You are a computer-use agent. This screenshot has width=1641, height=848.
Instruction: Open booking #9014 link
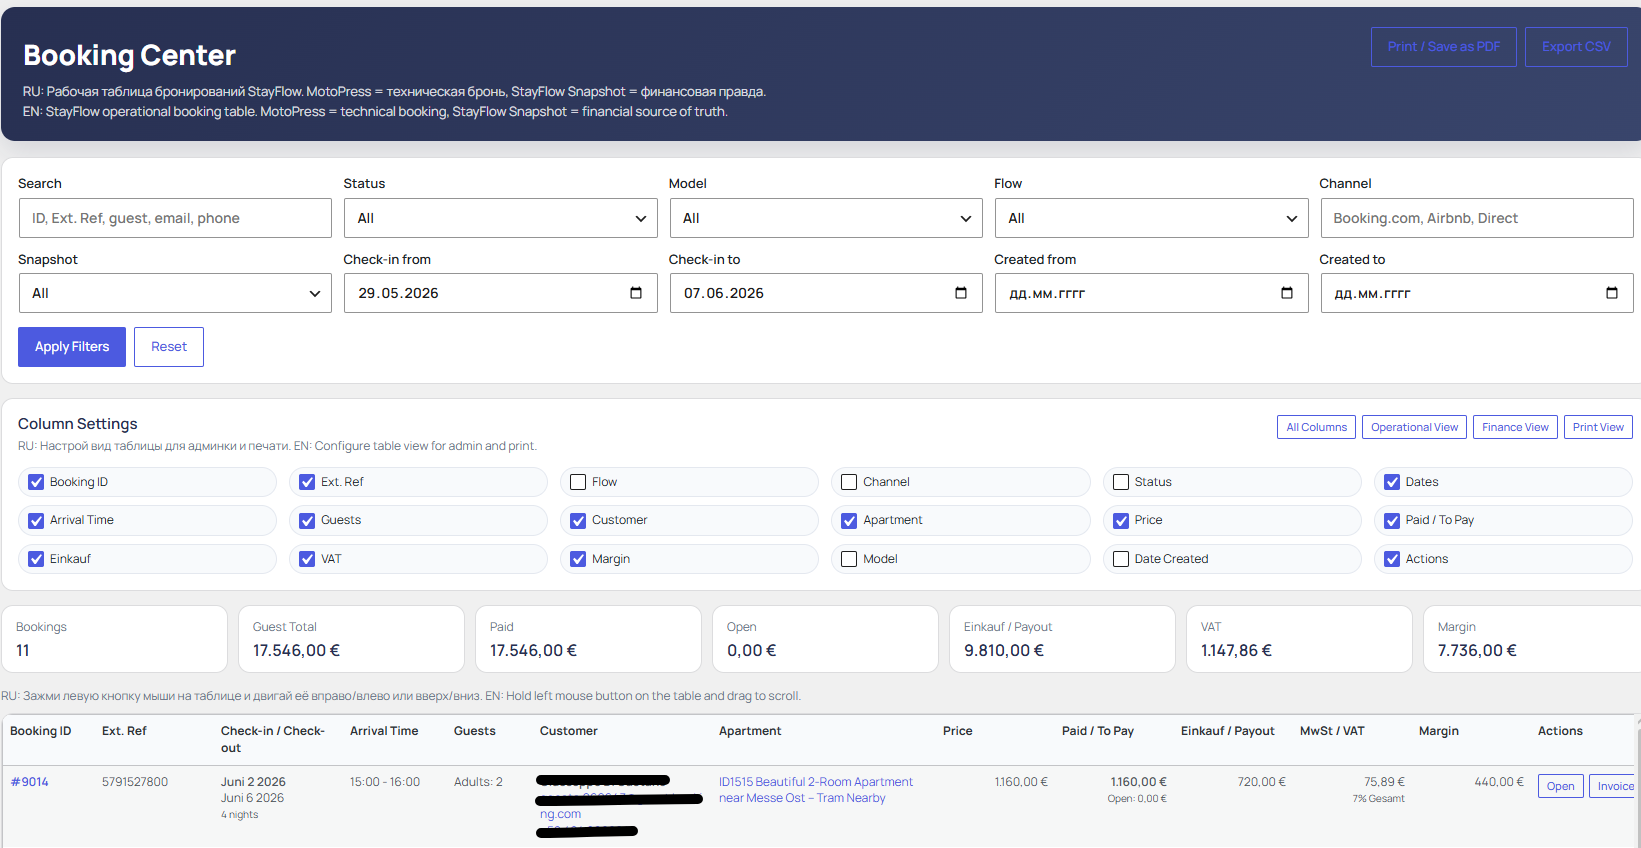(x=29, y=782)
